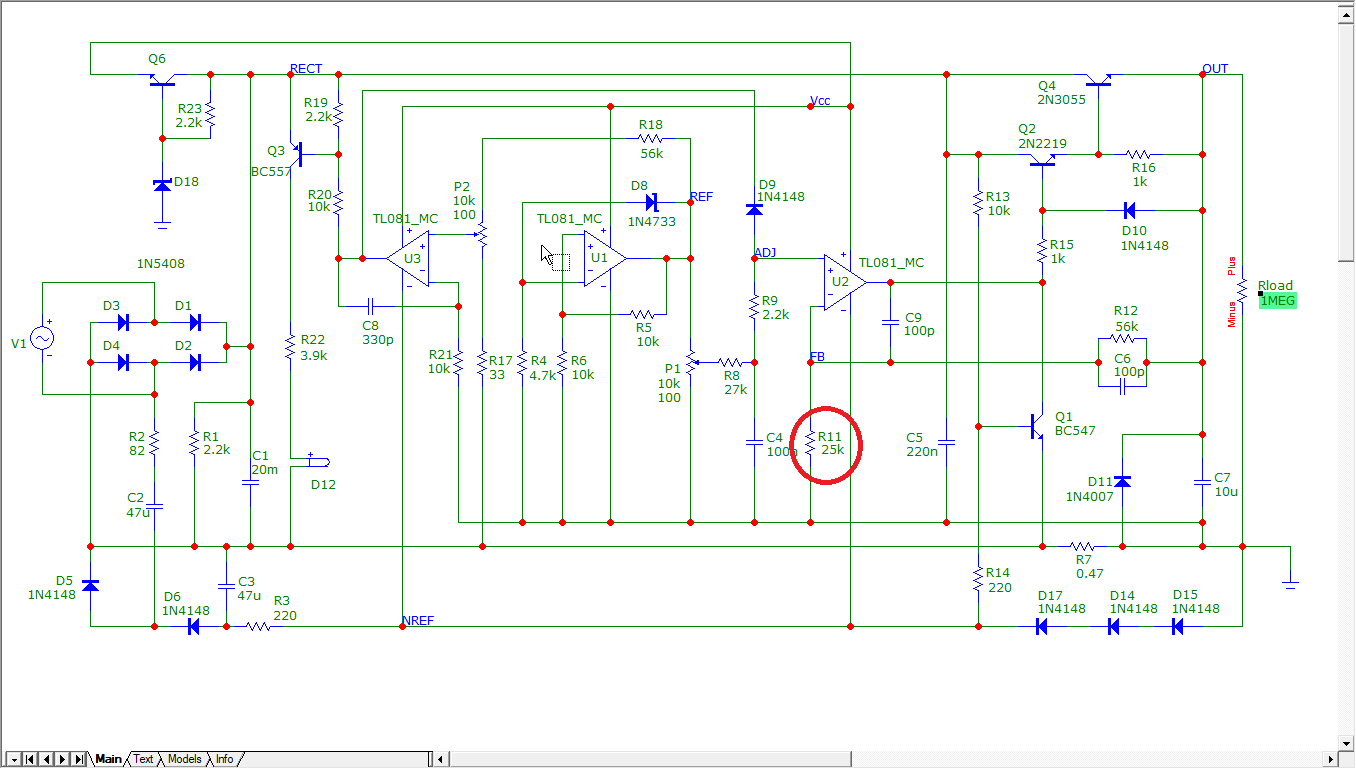Switch to the Info tab
This screenshot has width=1356, height=769.
224,759
